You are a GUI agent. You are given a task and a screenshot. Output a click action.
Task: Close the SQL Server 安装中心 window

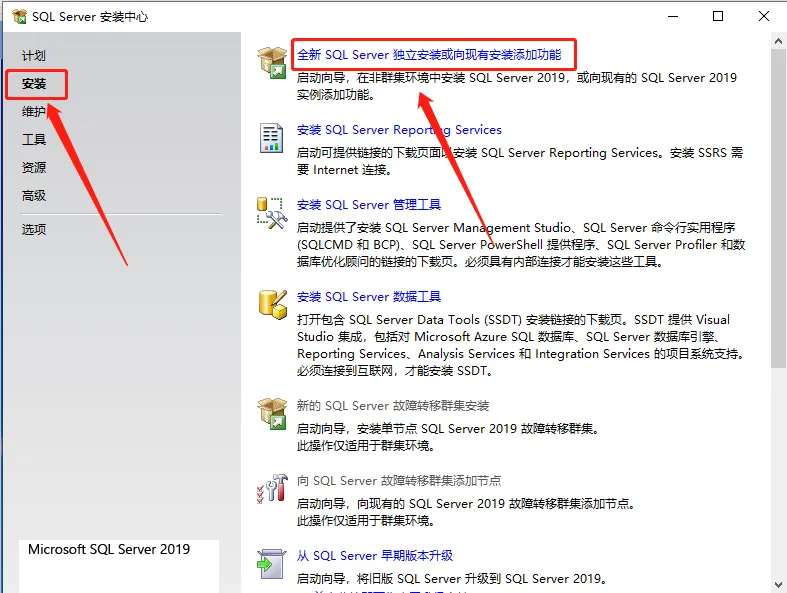764,17
